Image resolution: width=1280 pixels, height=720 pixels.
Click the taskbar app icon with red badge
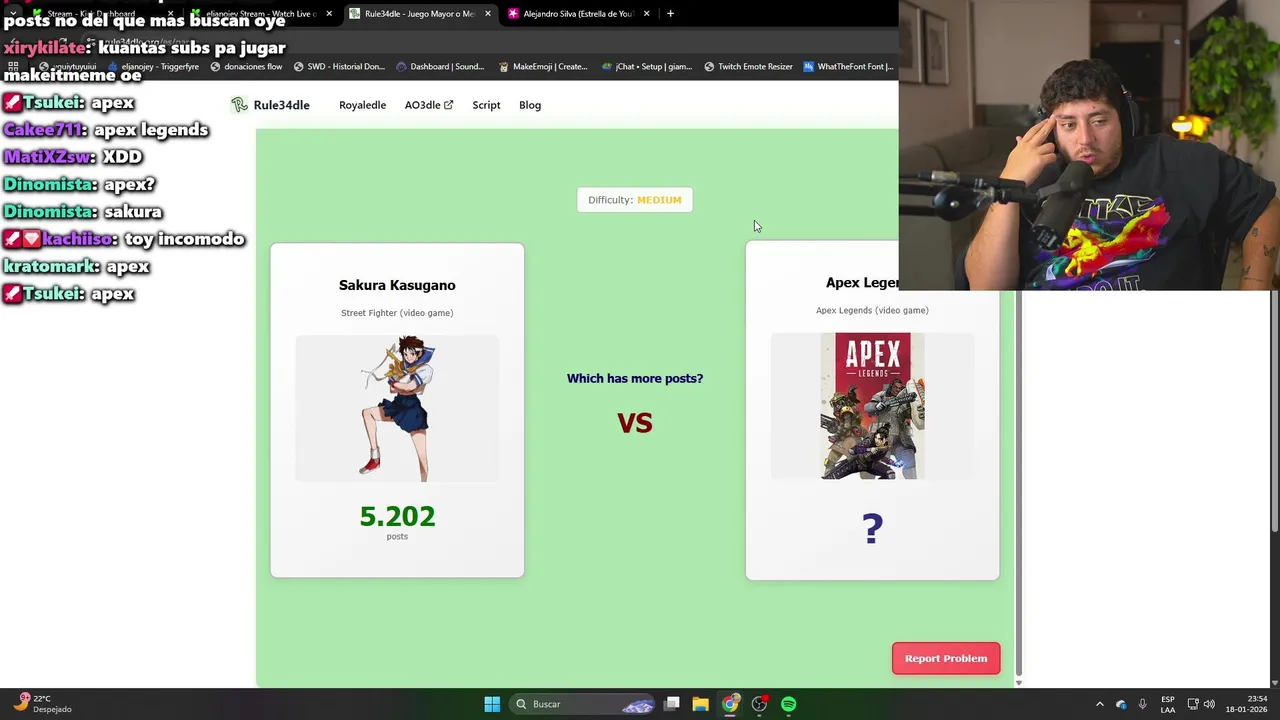point(760,704)
